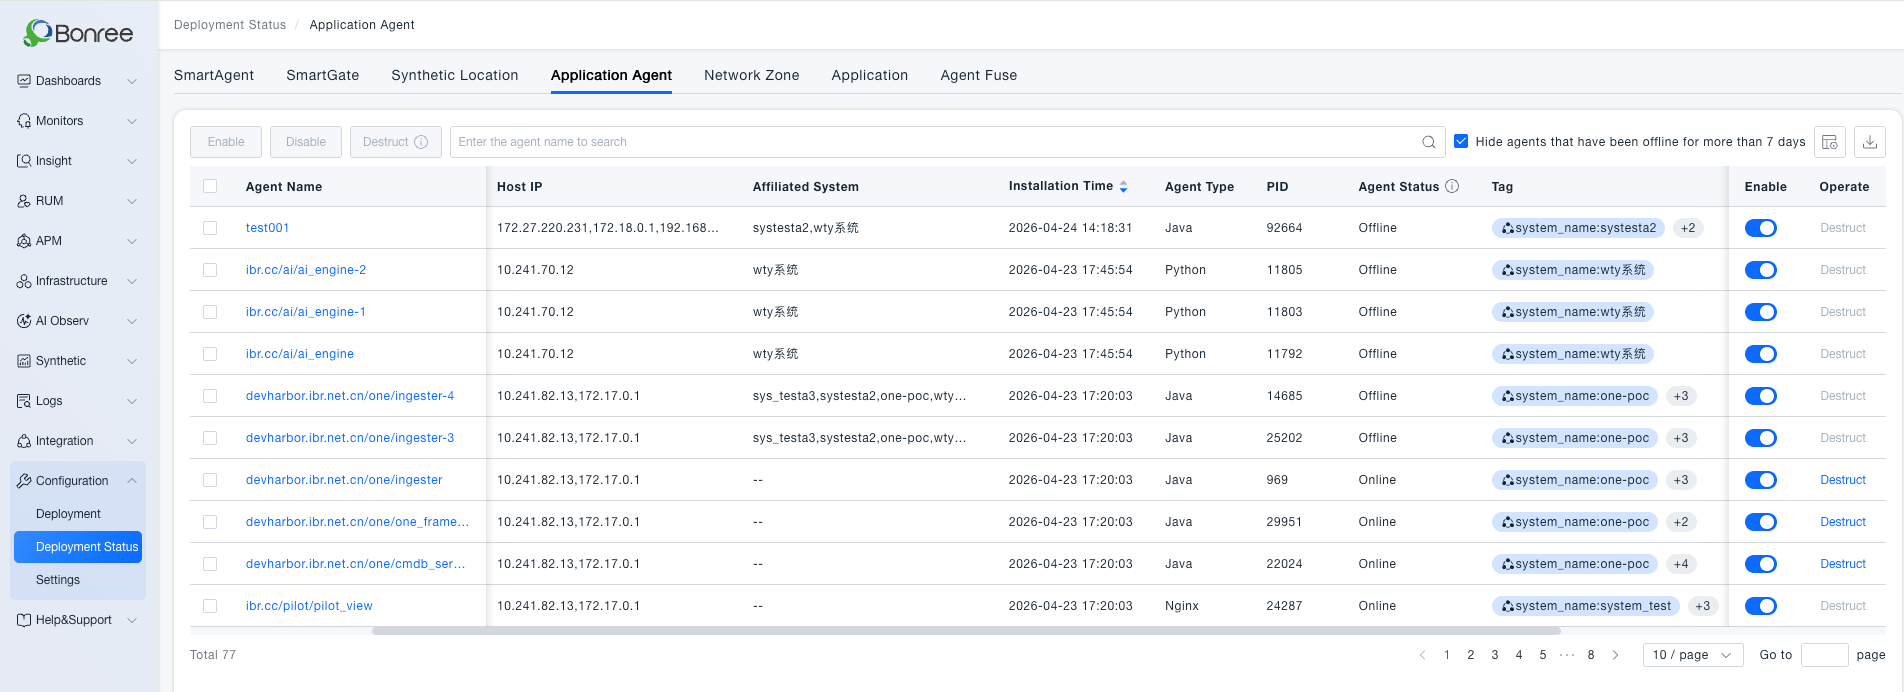Click the Help&Support book icon

click(x=24, y=620)
